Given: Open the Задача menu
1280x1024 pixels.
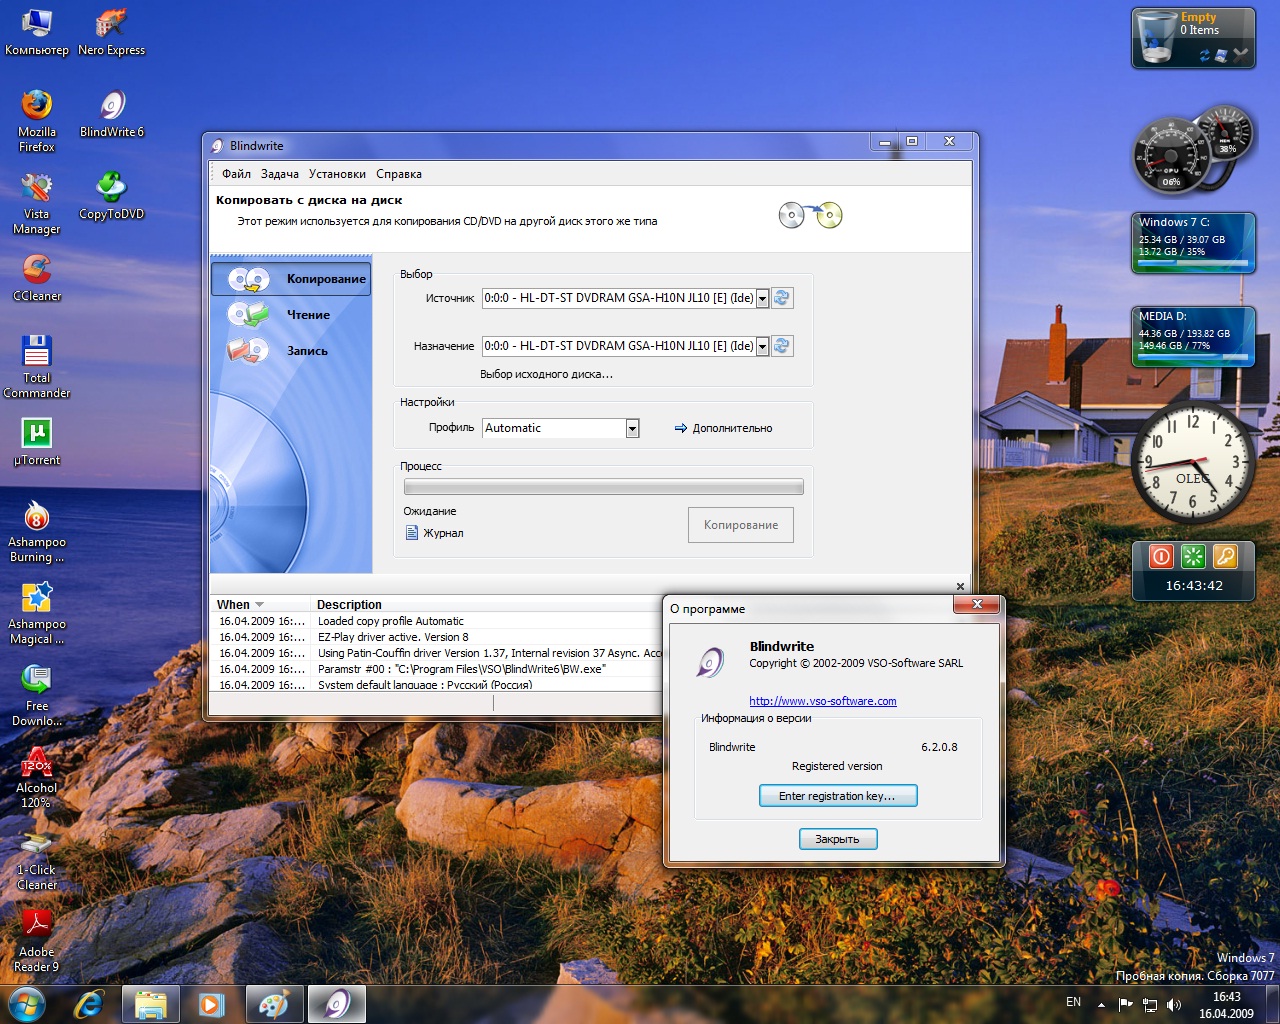Looking at the screenshot, I should (280, 174).
